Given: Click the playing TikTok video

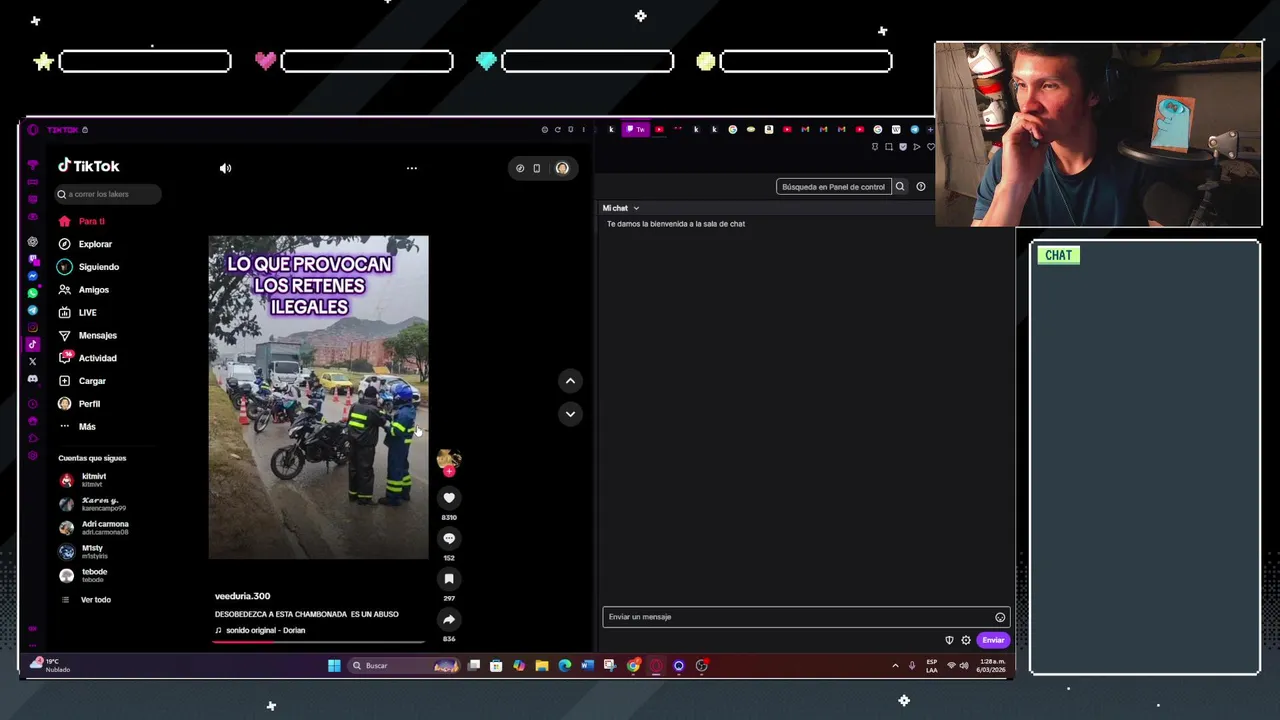Looking at the screenshot, I should tap(318, 397).
